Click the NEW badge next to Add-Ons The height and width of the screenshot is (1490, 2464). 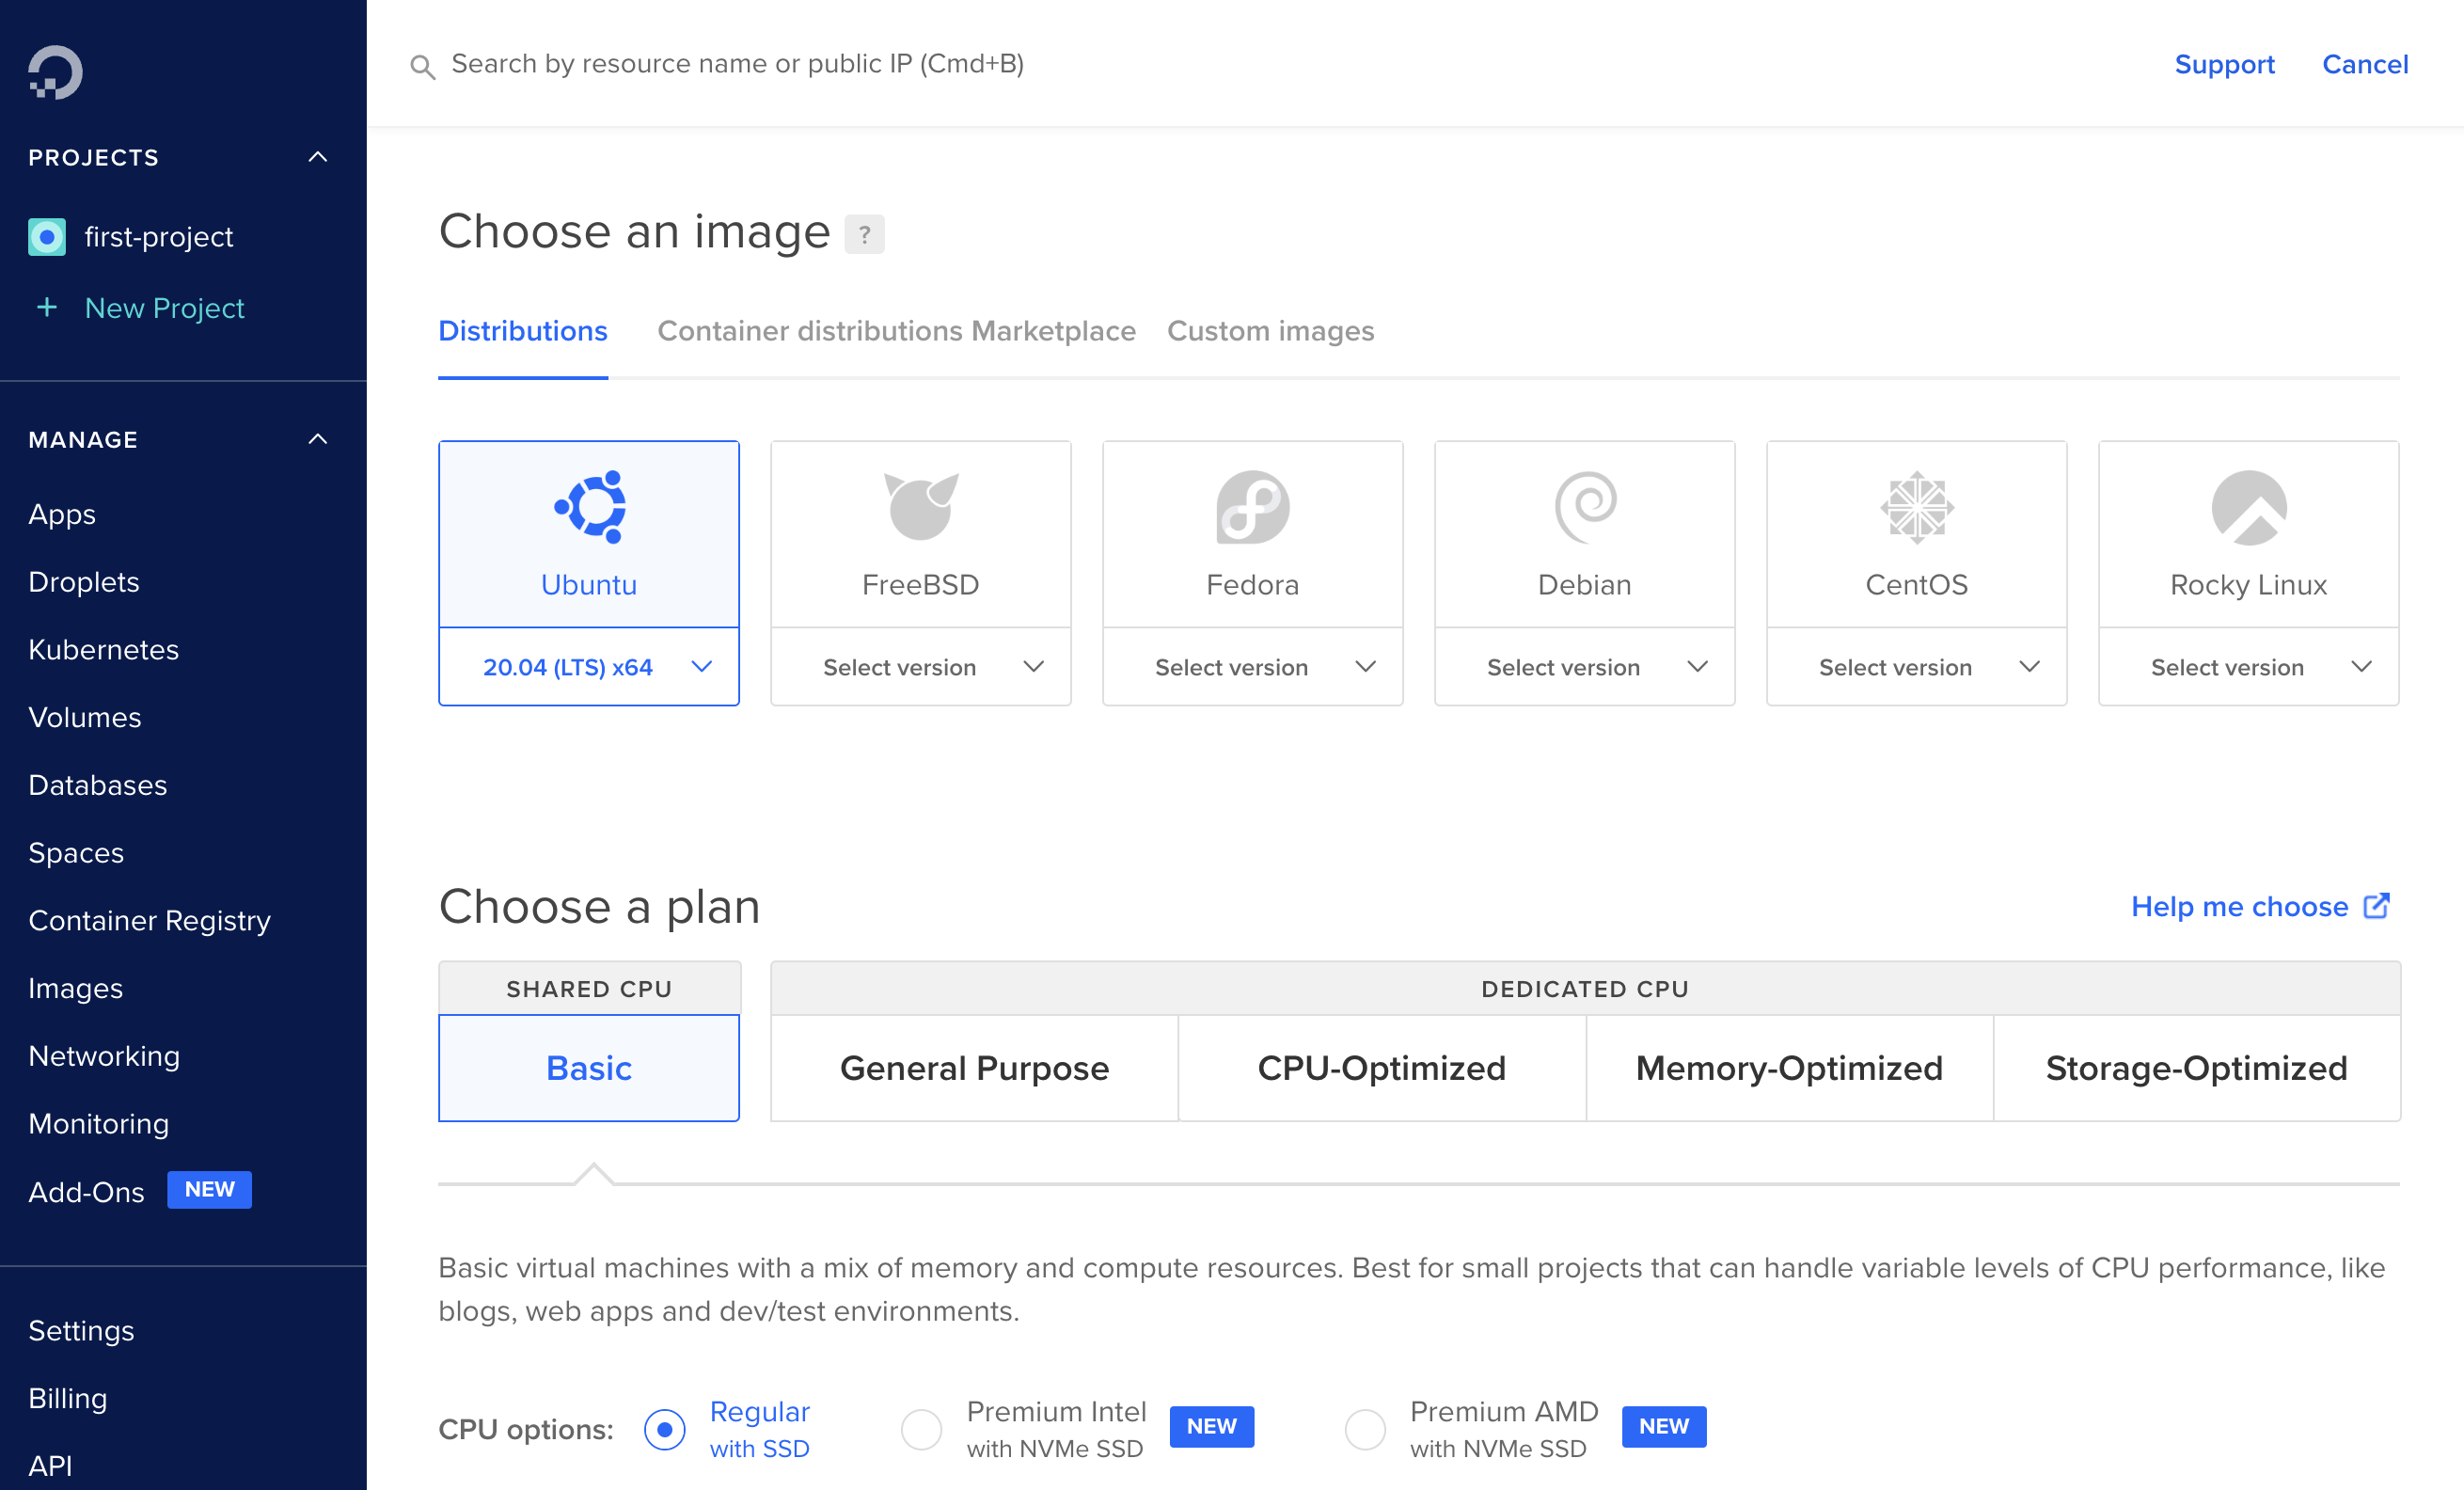point(209,1189)
